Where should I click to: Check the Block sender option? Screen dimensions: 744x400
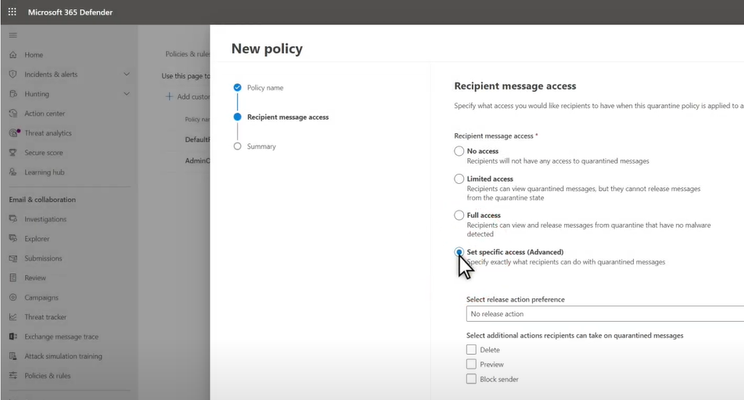pos(471,379)
